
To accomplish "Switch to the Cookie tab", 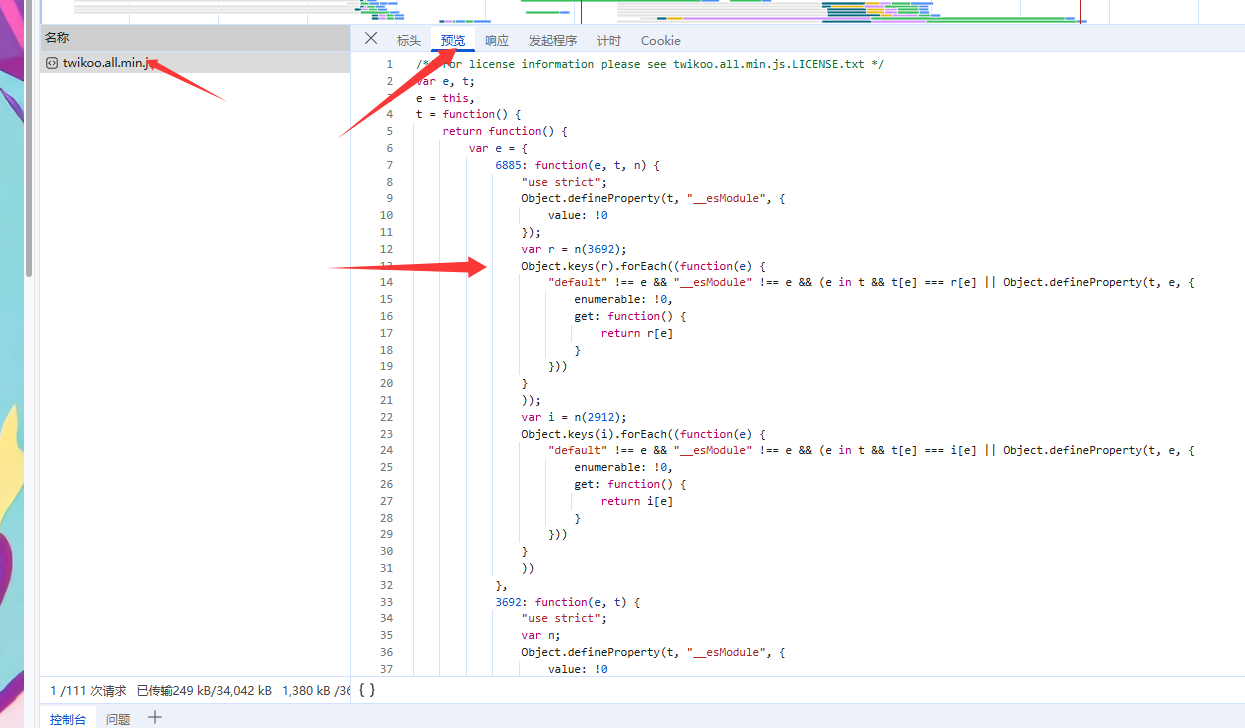I will (660, 41).
